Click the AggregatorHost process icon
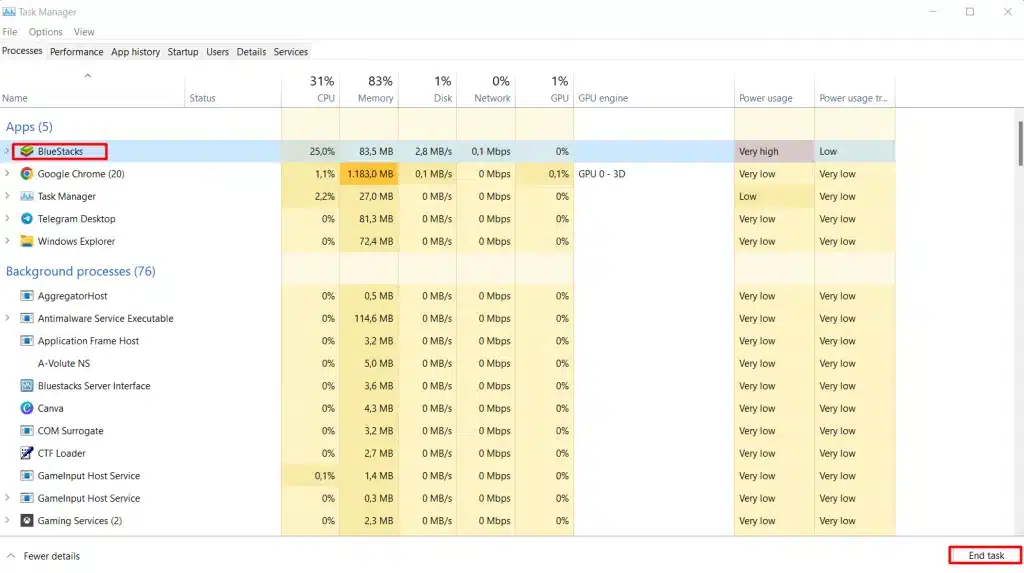The height and width of the screenshot is (573, 1024). [26, 296]
